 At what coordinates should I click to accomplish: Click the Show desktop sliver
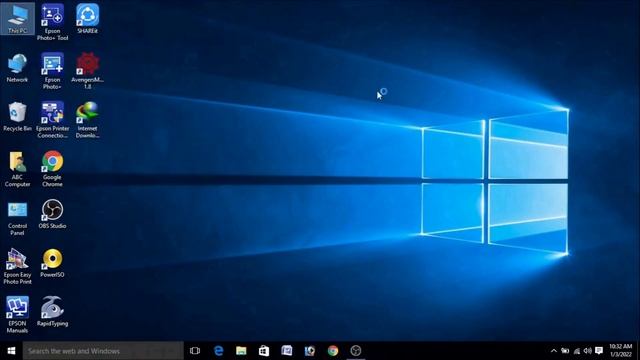(638, 351)
